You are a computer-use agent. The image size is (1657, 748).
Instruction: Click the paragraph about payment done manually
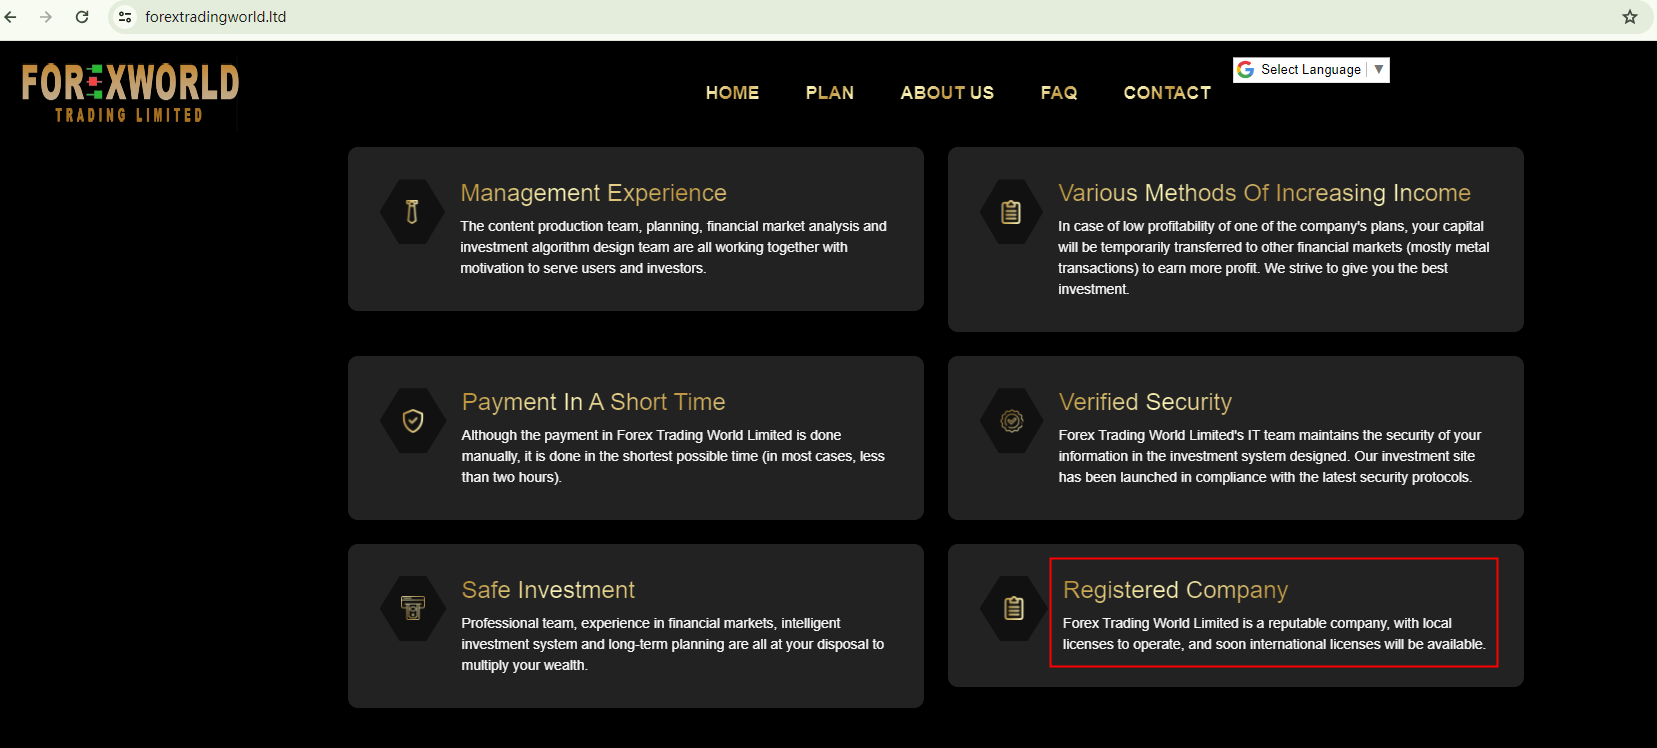click(673, 456)
